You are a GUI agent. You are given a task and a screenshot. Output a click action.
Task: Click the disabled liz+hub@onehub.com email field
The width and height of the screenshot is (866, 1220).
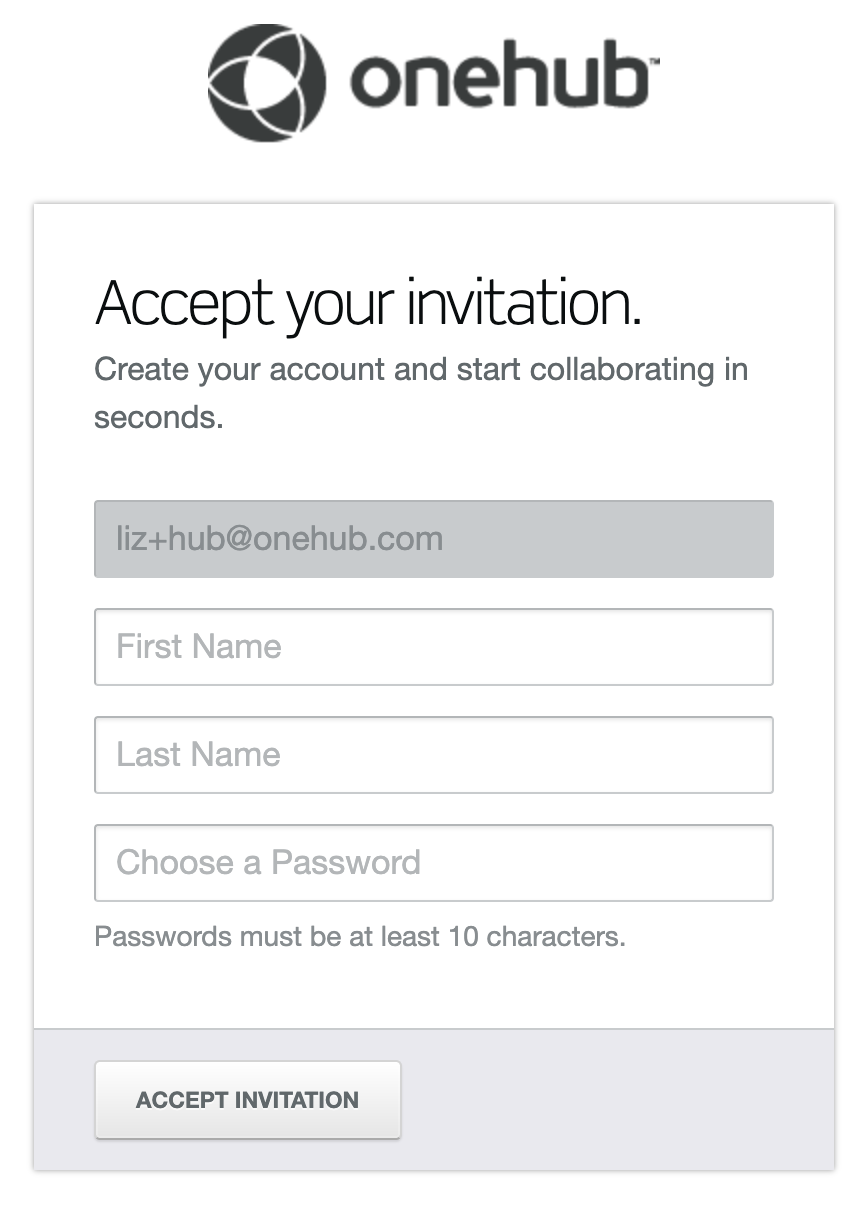point(434,539)
